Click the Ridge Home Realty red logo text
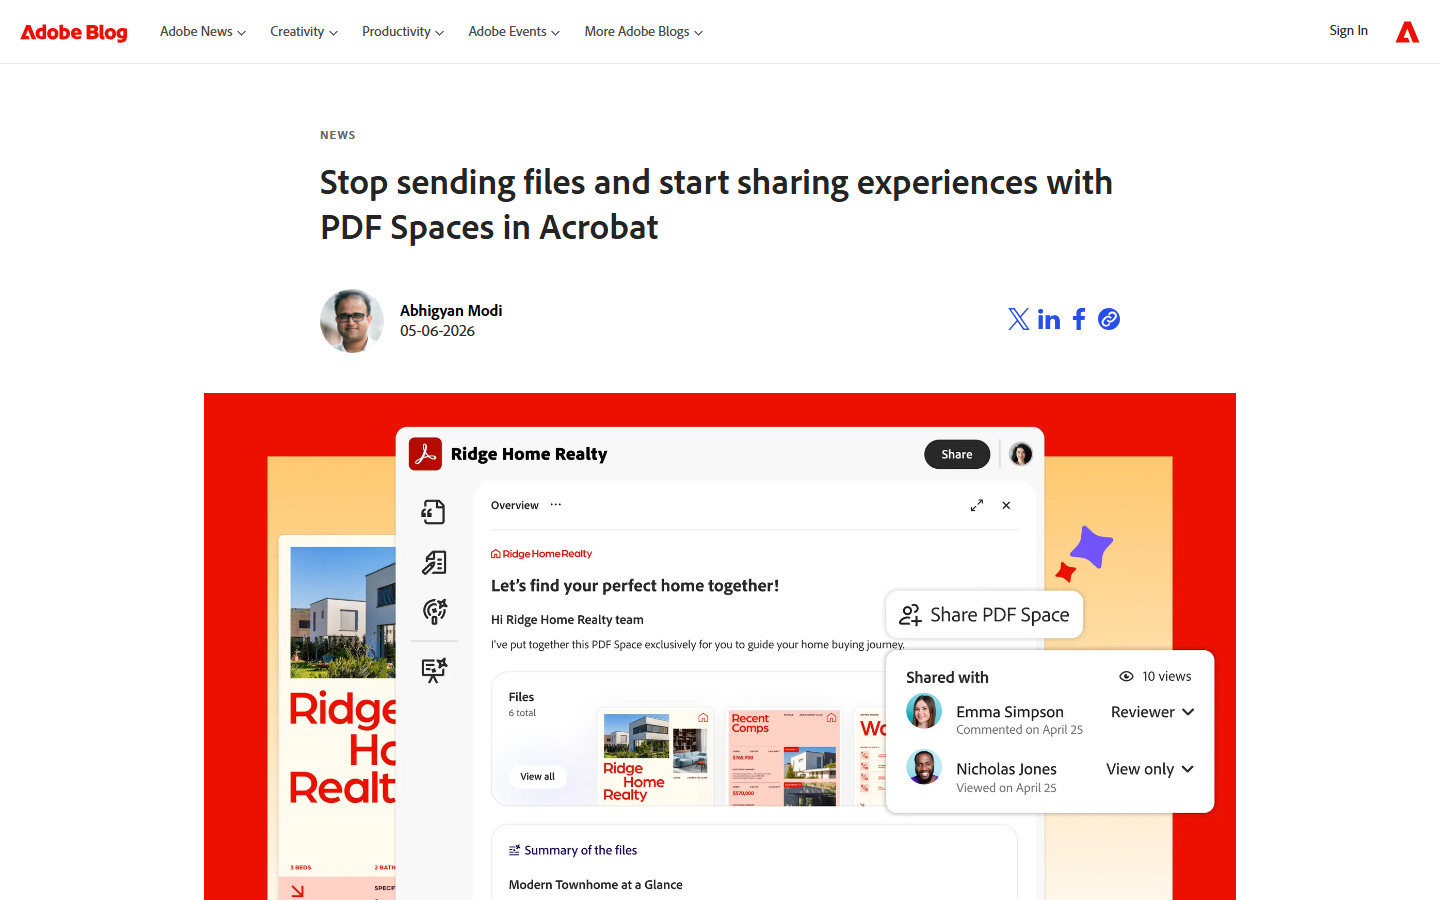The width and height of the screenshot is (1440, 900). coord(541,554)
